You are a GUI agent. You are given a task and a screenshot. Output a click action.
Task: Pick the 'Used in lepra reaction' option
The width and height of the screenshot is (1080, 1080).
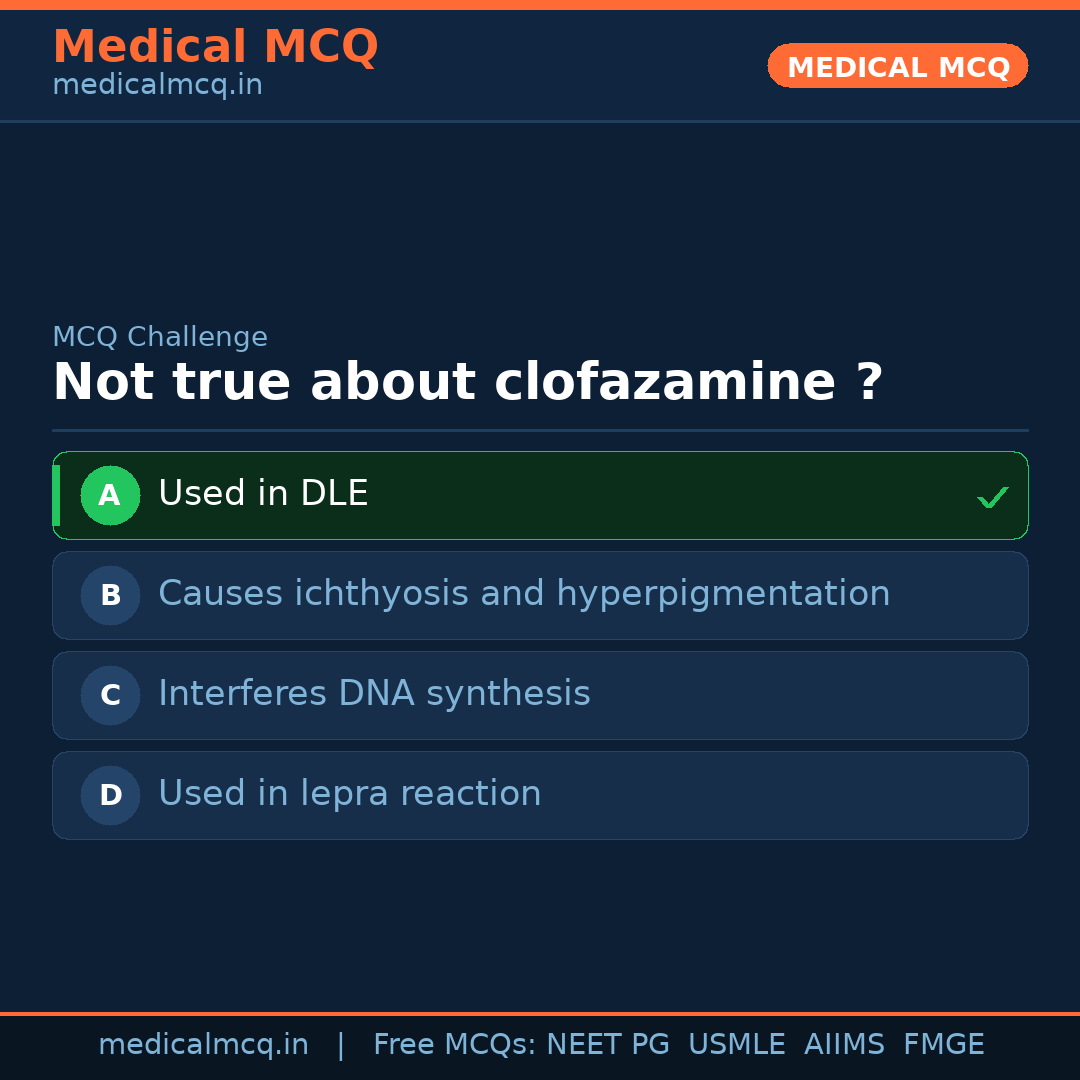pyautogui.click(x=349, y=794)
